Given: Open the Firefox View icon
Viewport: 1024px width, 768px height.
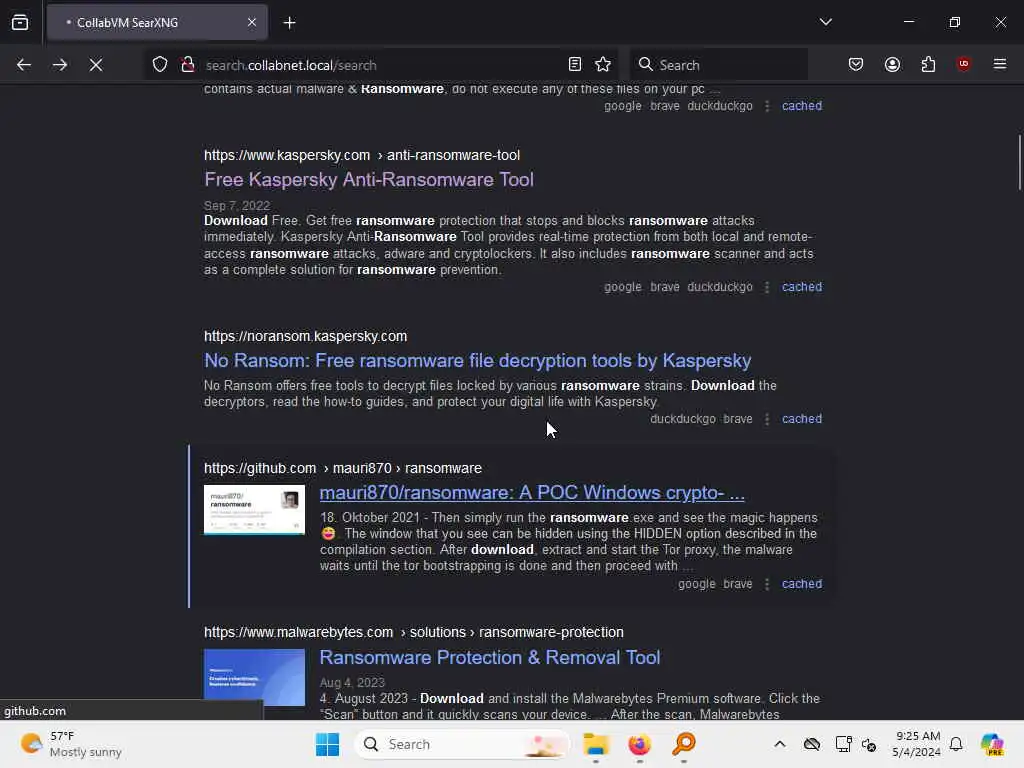Looking at the screenshot, I should pos(20,23).
